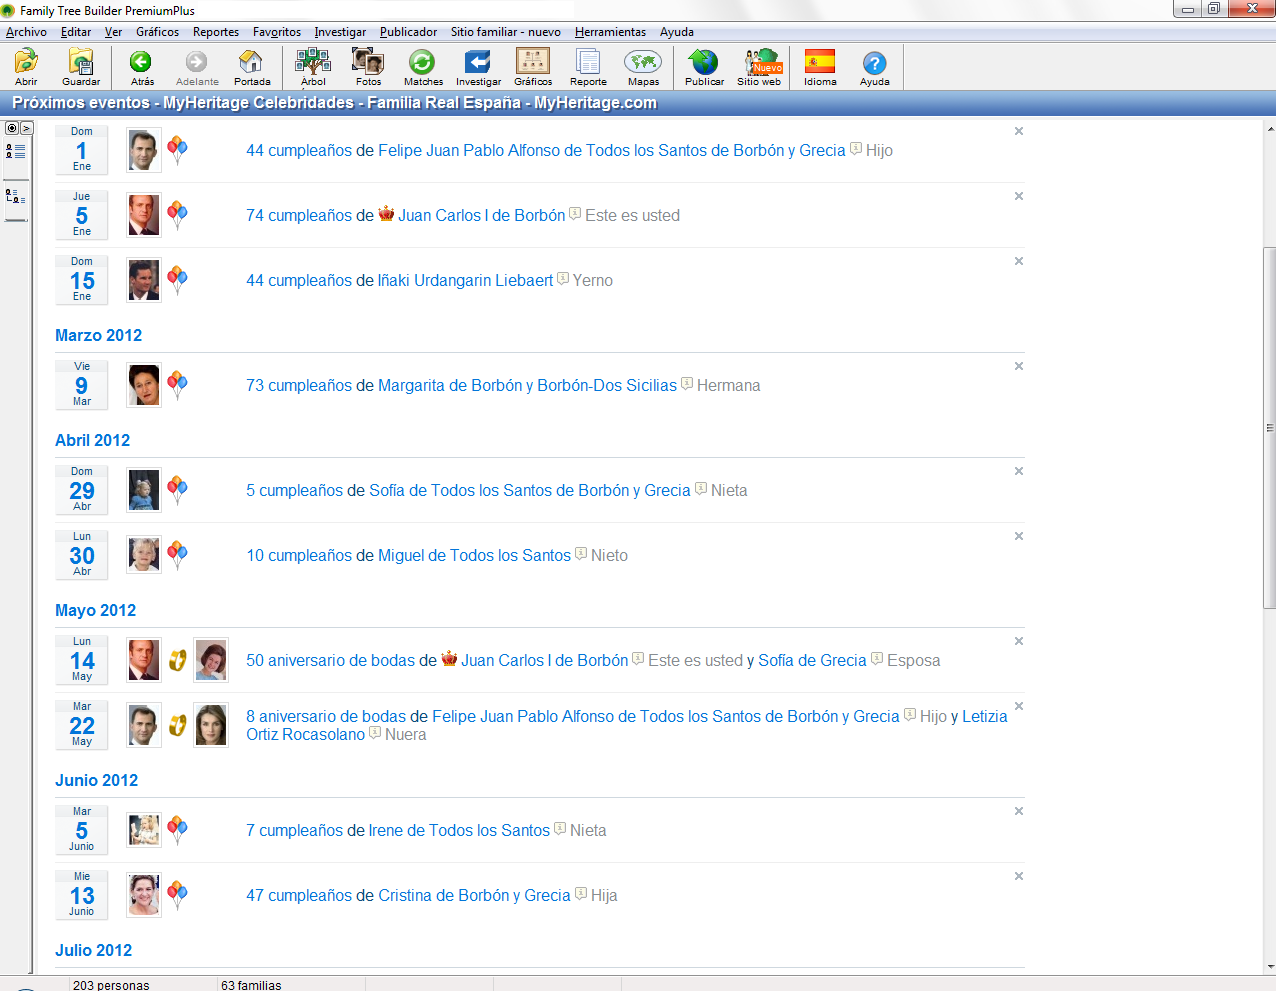Click the round pin button atop the sidebar

point(12,128)
